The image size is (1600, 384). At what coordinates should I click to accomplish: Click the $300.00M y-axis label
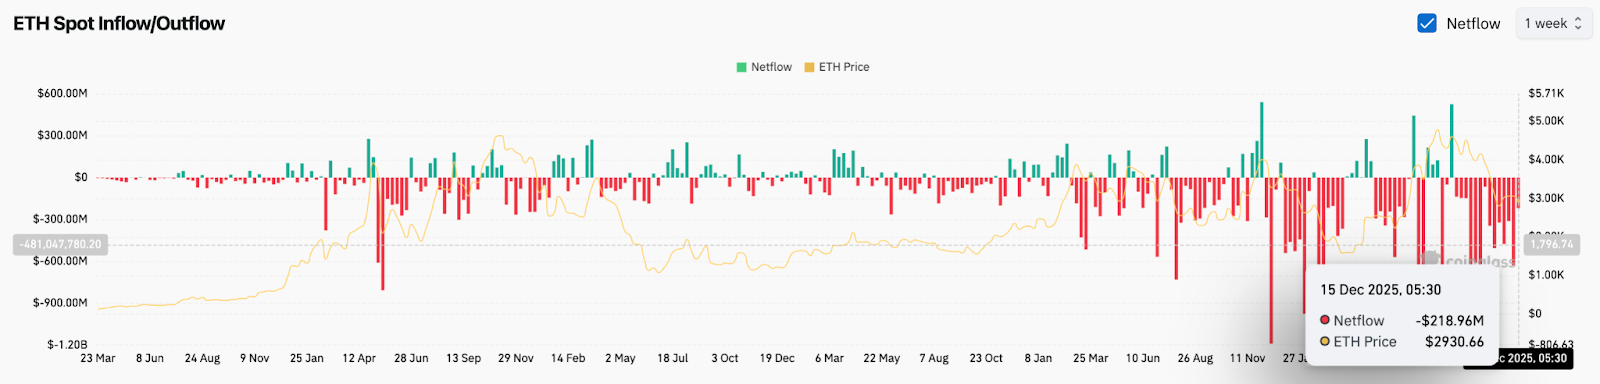[62, 135]
